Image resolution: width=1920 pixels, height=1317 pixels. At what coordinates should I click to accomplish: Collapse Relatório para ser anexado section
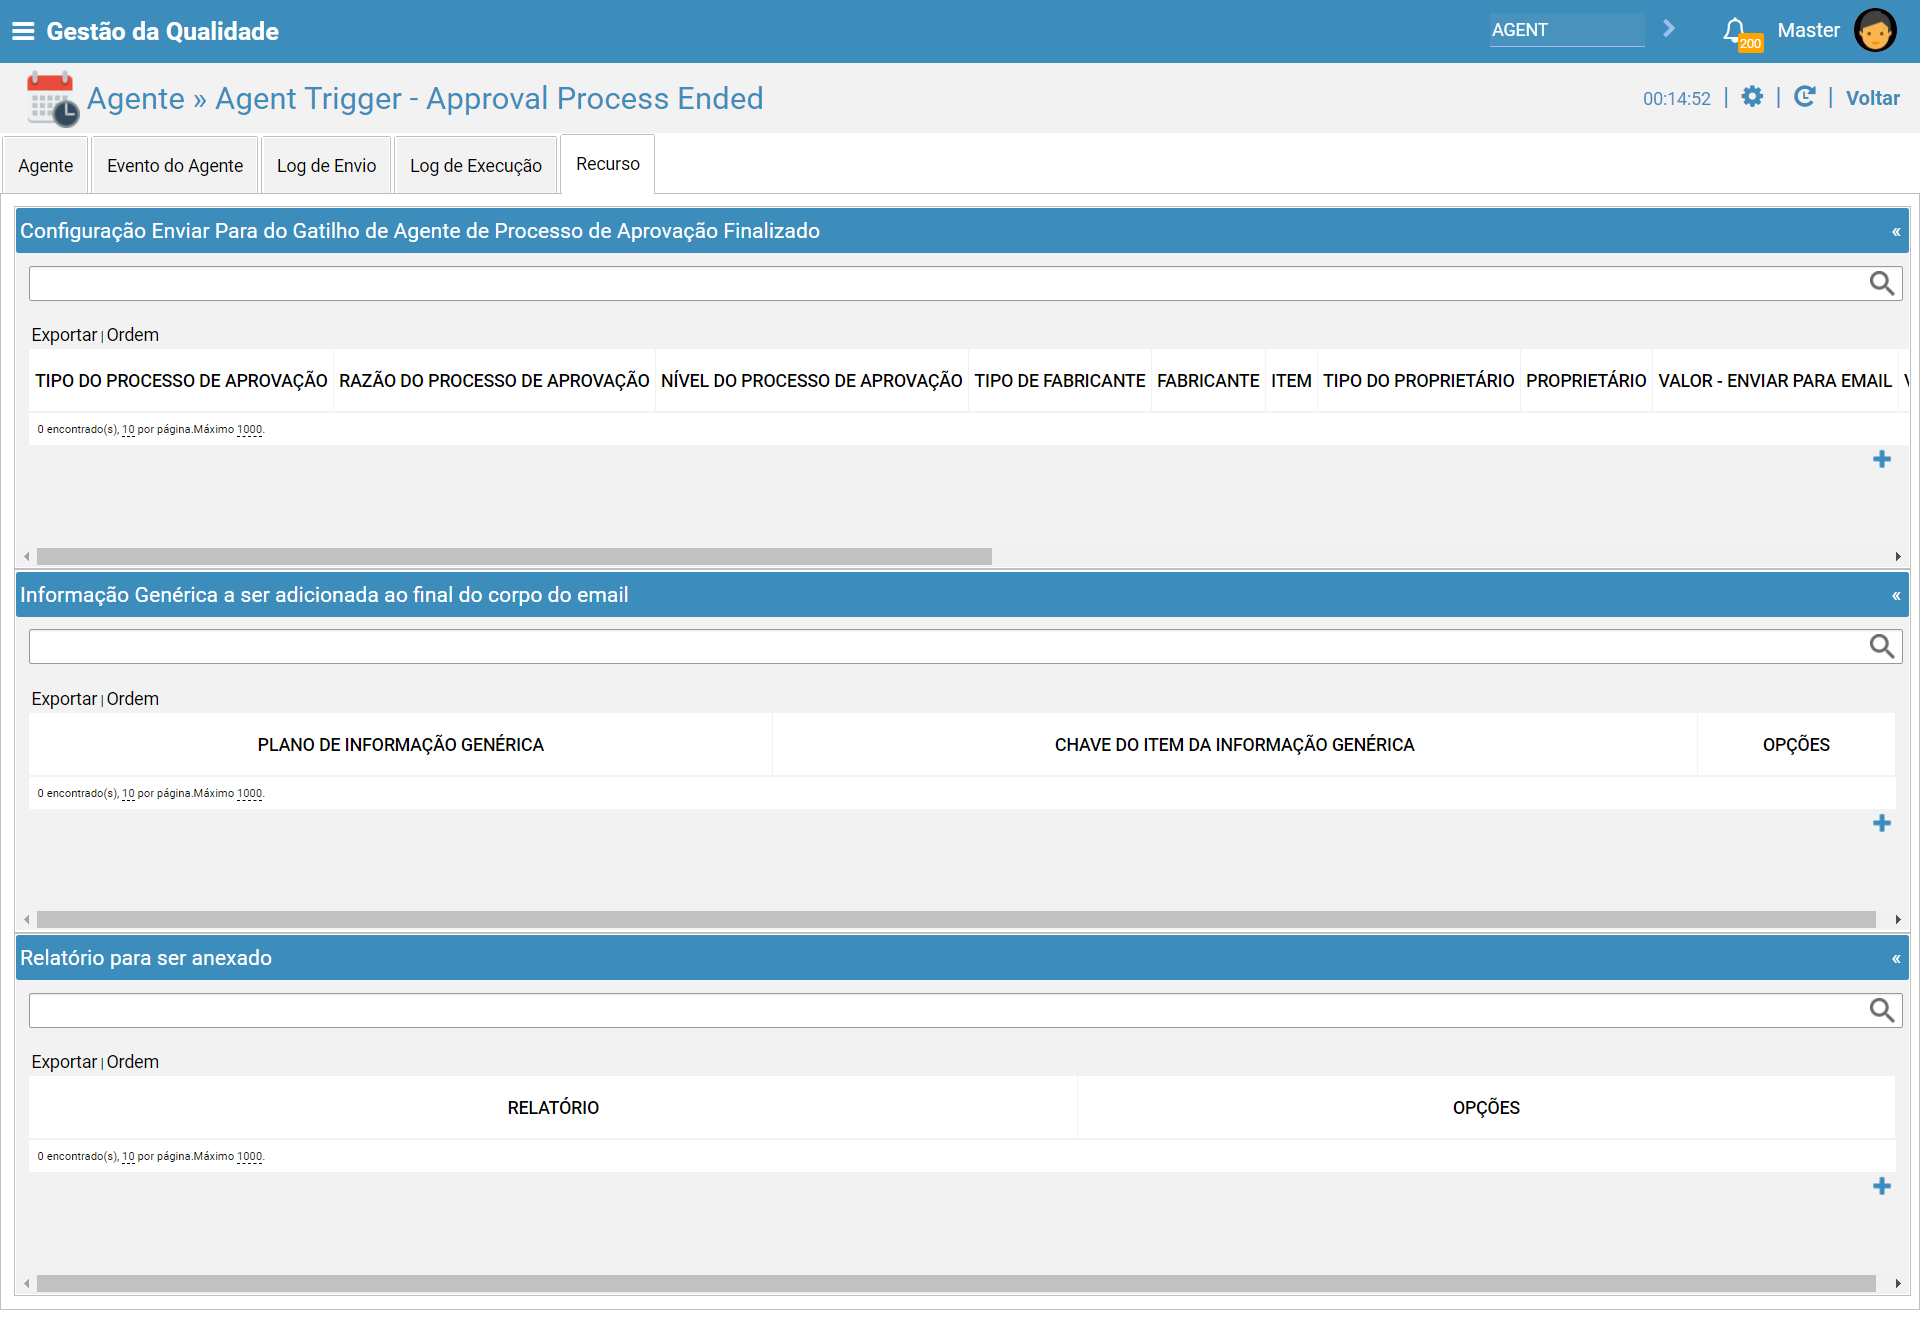1896,959
